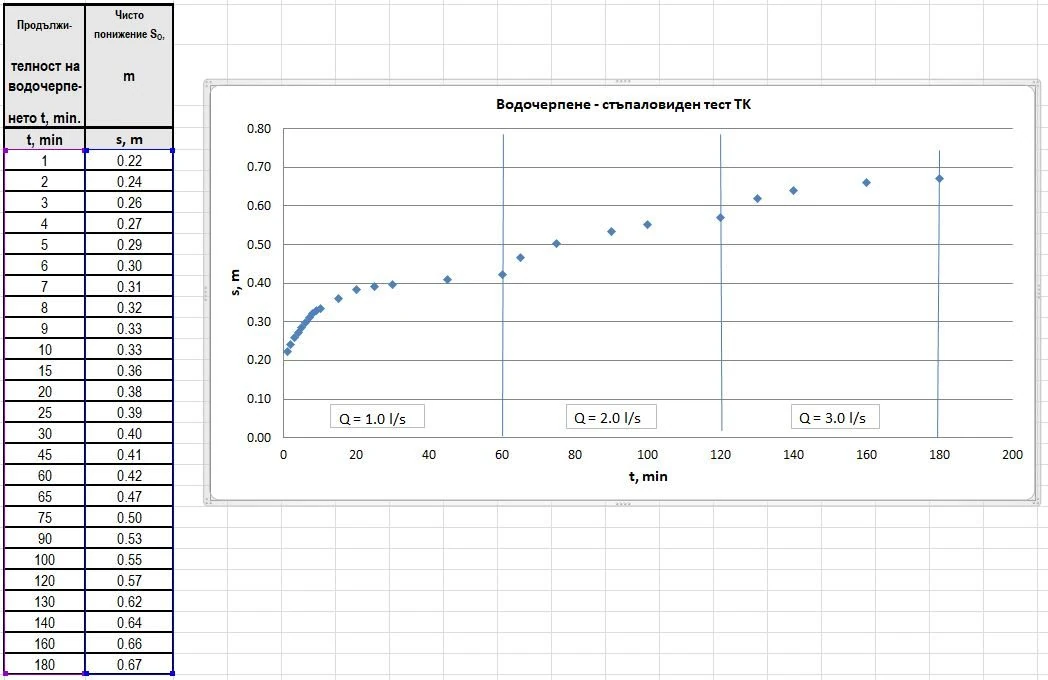Select the 0.33 cell in the t = 9 row
This screenshot has height=680, width=1048.
point(129,329)
